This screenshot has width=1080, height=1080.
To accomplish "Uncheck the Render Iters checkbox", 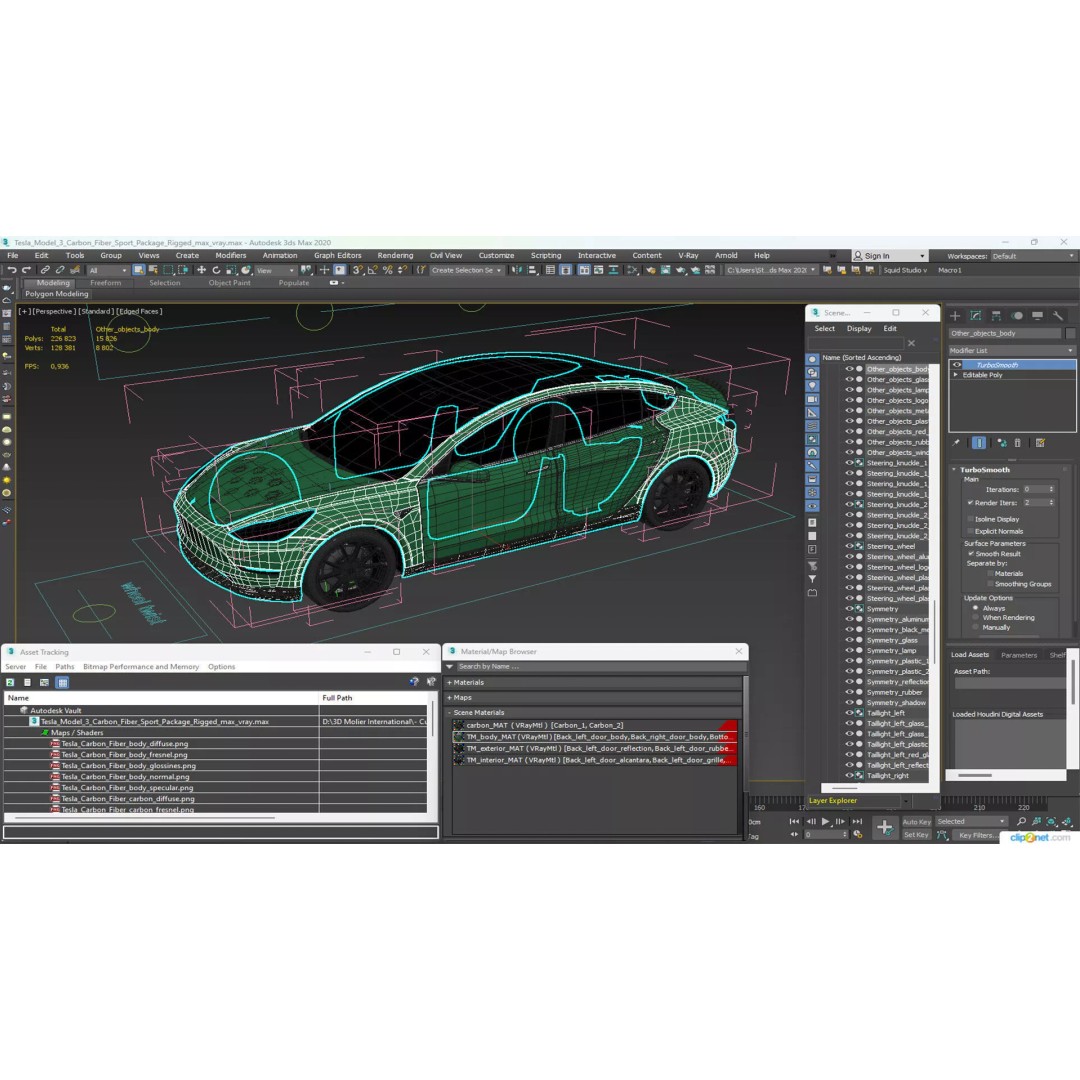I will tap(970, 503).
